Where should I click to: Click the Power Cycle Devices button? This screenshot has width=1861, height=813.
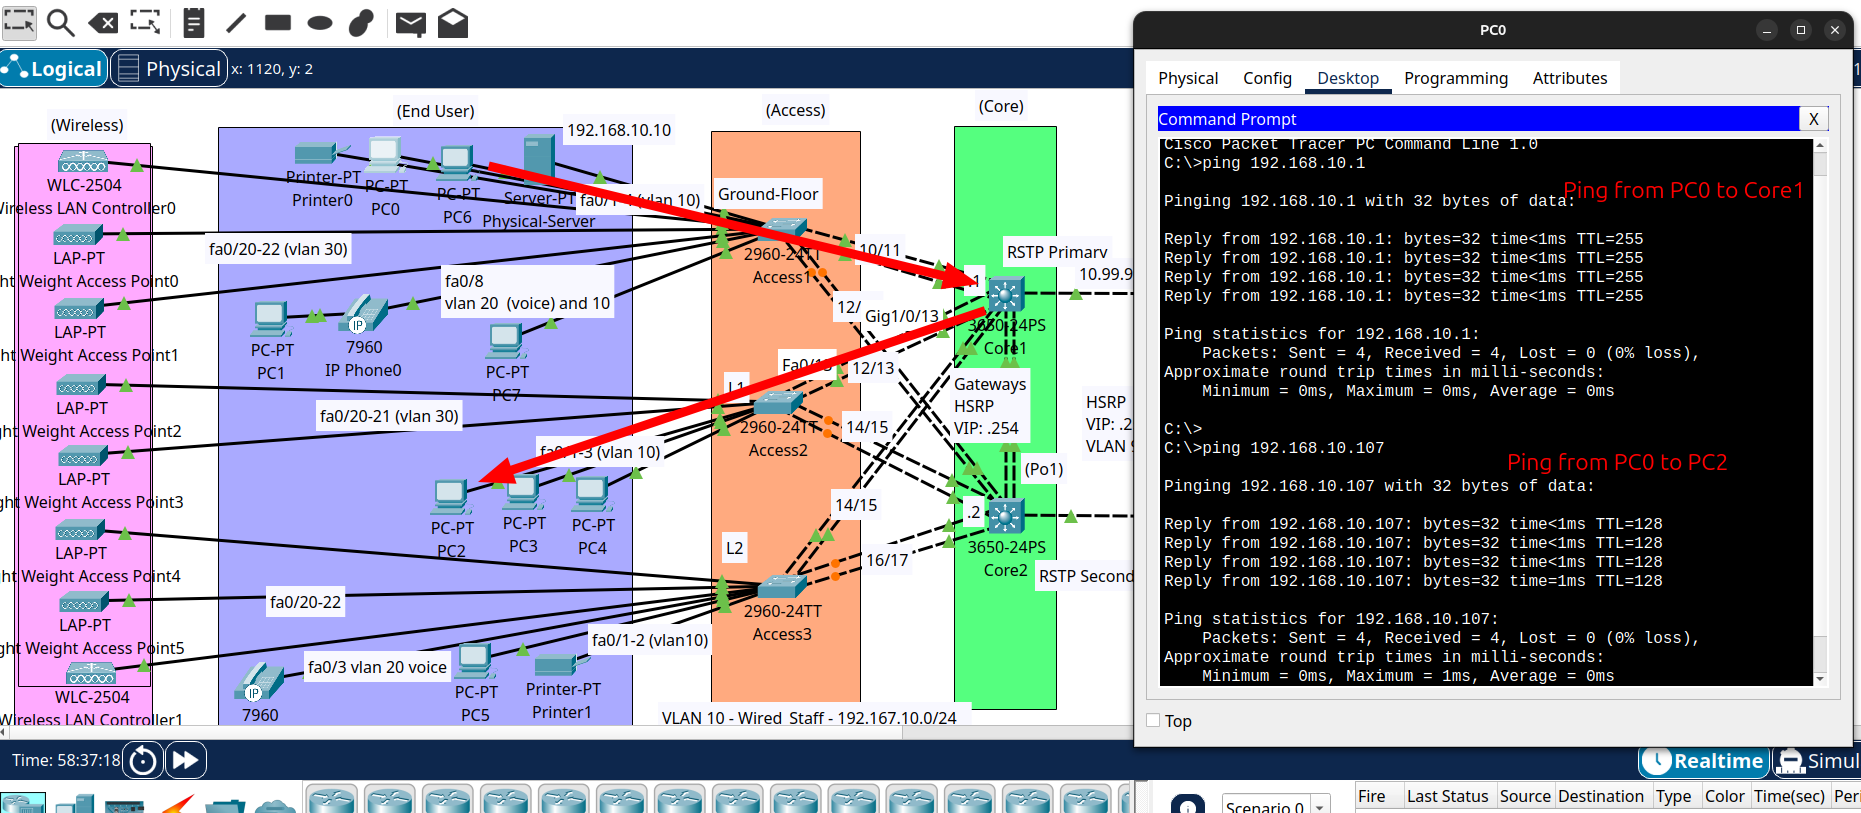pyautogui.click(x=143, y=760)
